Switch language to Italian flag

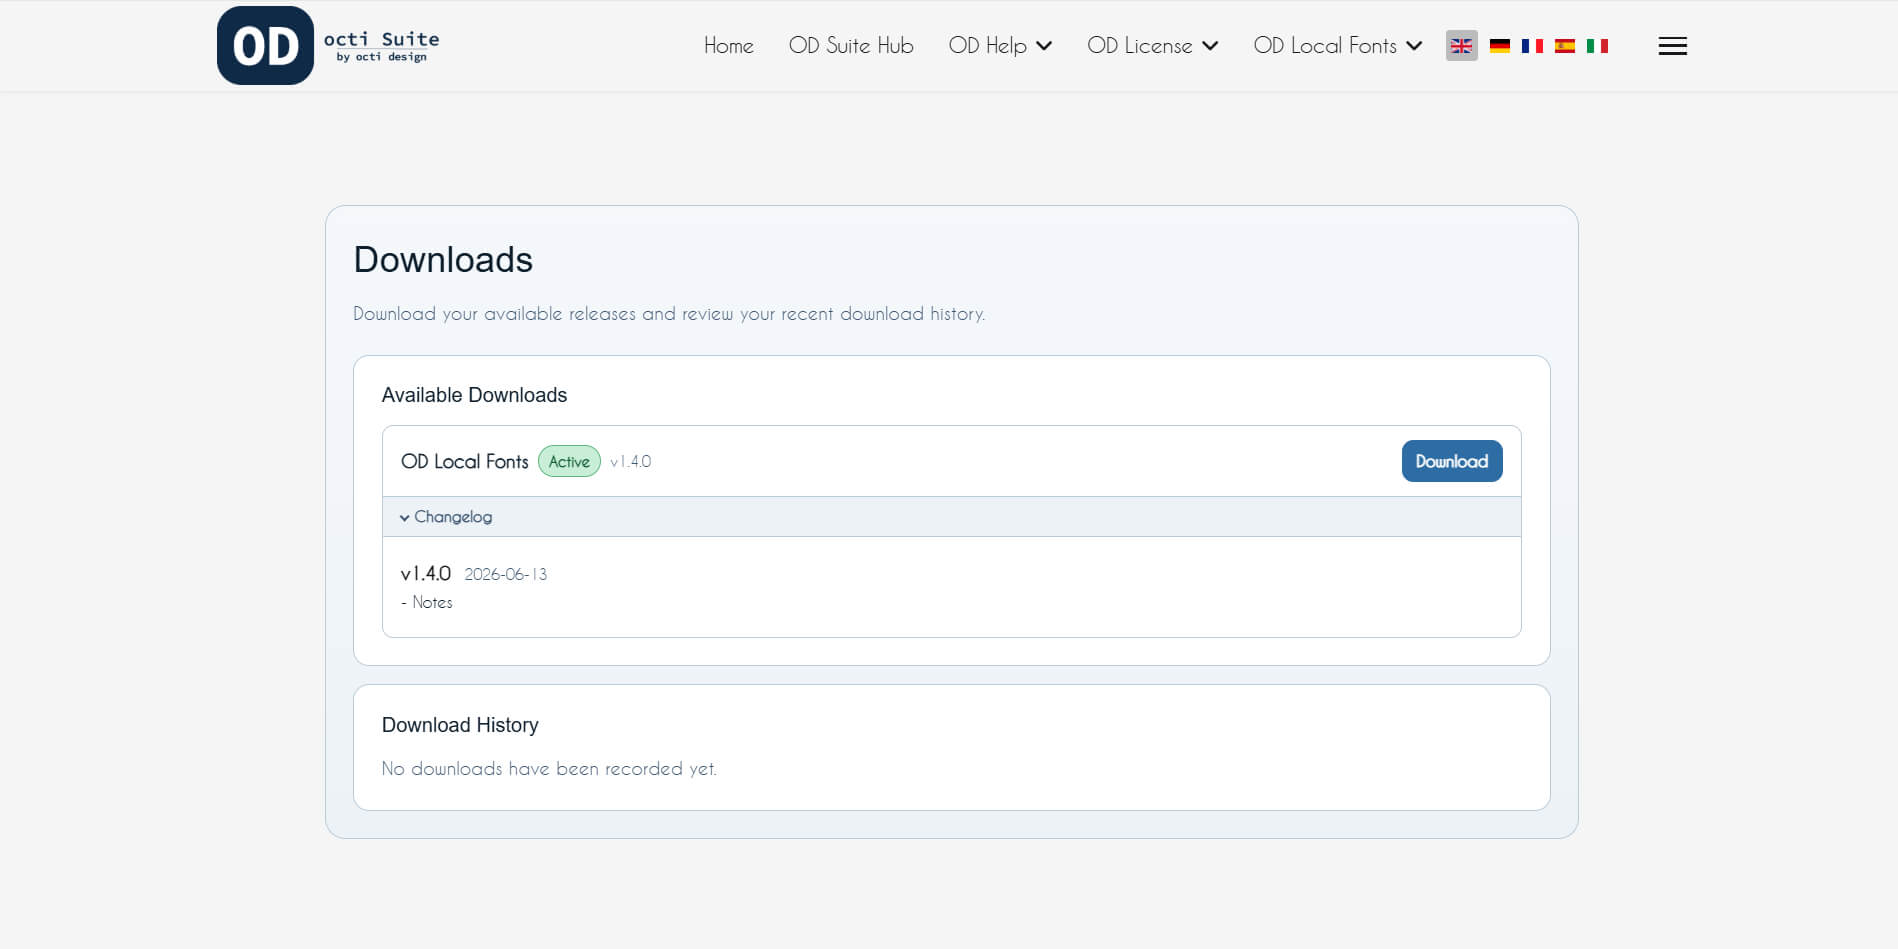click(x=1597, y=46)
